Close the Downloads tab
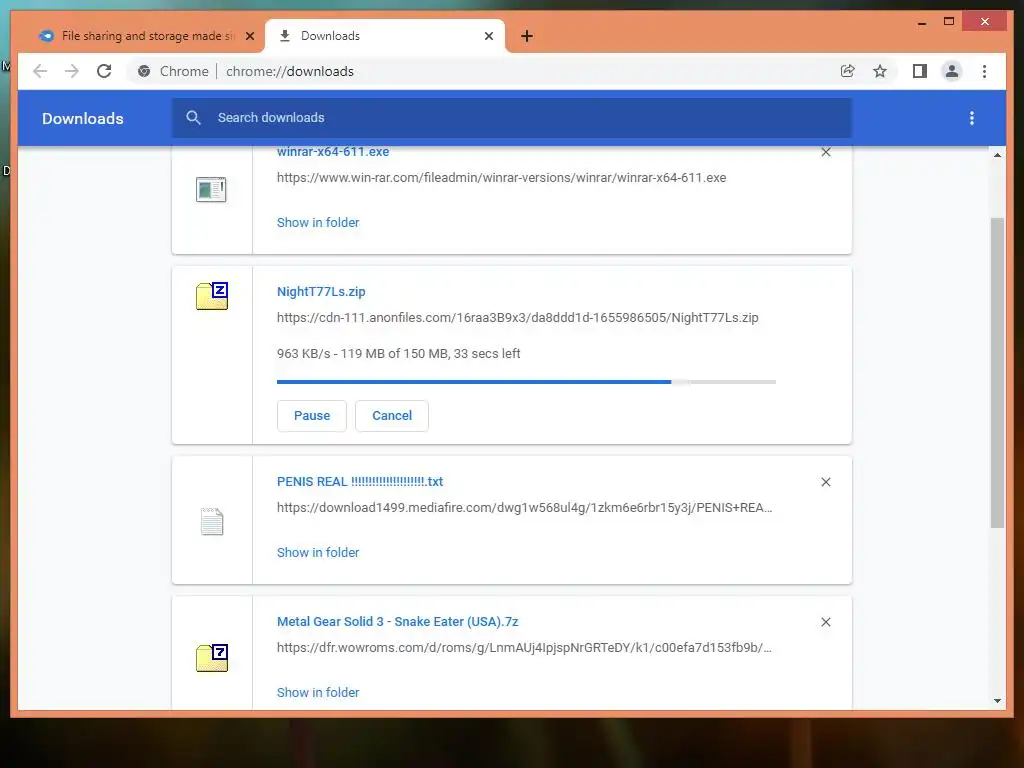Image resolution: width=1024 pixels, height=768 pixels. coord(488,36)
